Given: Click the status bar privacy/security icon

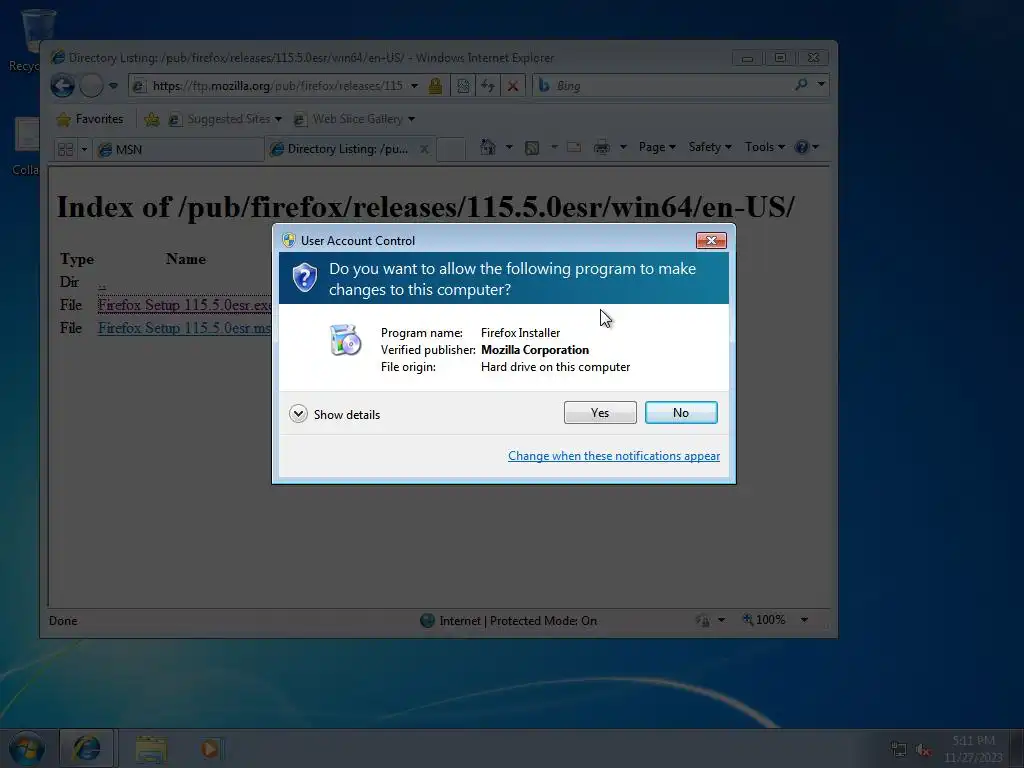Looking at the screenshot, I should 703,620.
